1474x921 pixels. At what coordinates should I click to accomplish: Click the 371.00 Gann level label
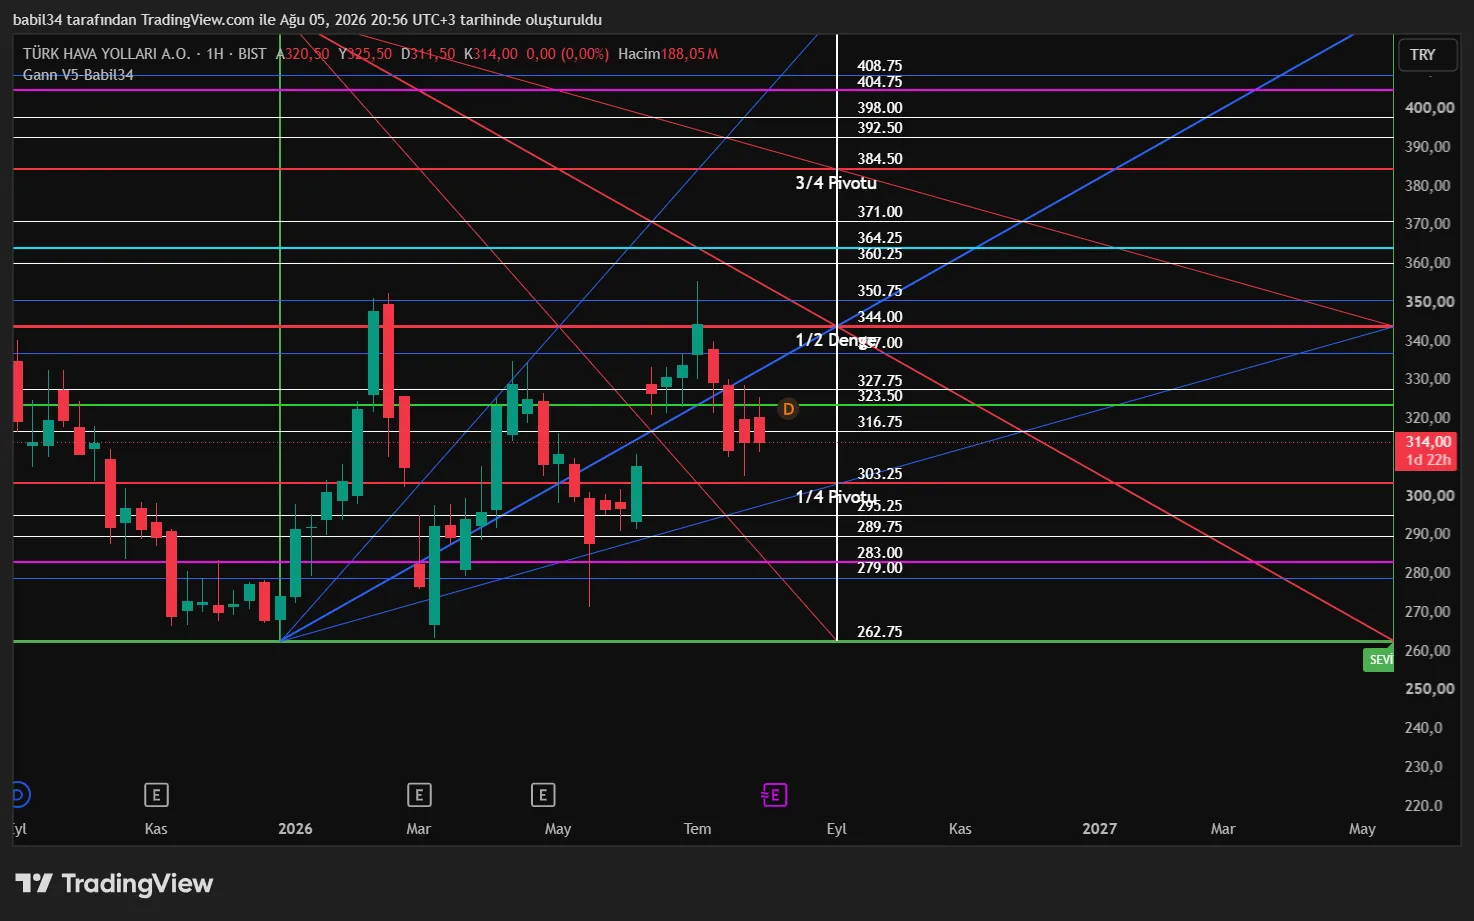[x=880, y=212]
